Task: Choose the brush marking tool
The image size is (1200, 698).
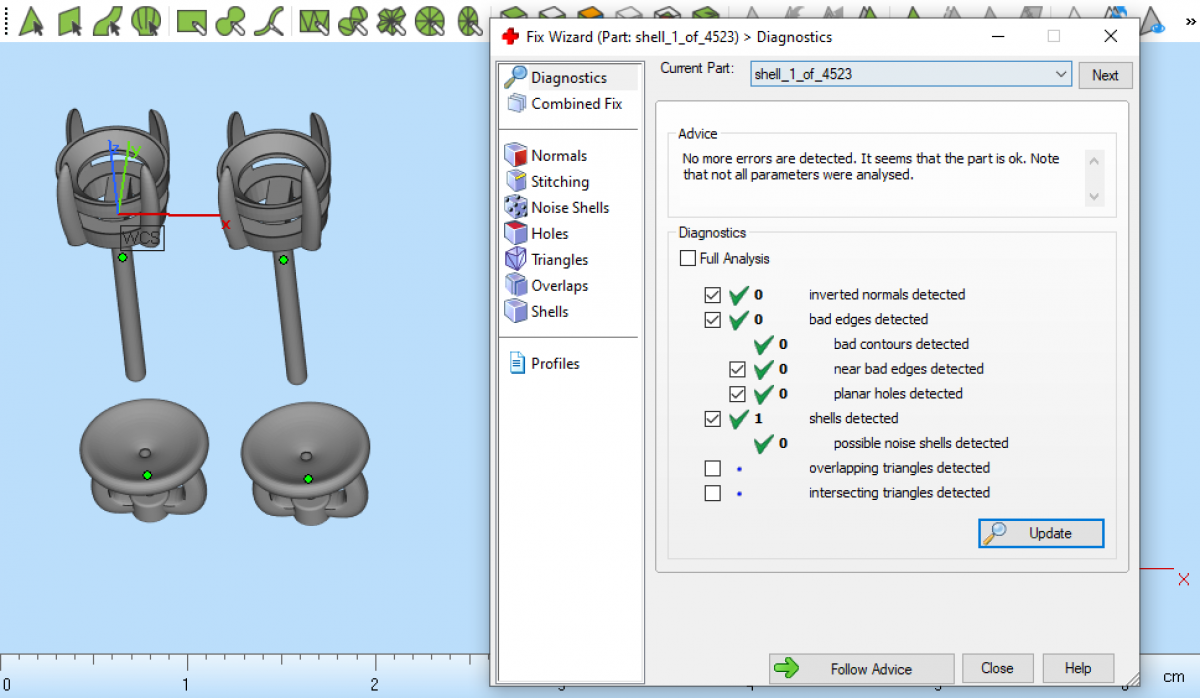Action: coord(232,20)
